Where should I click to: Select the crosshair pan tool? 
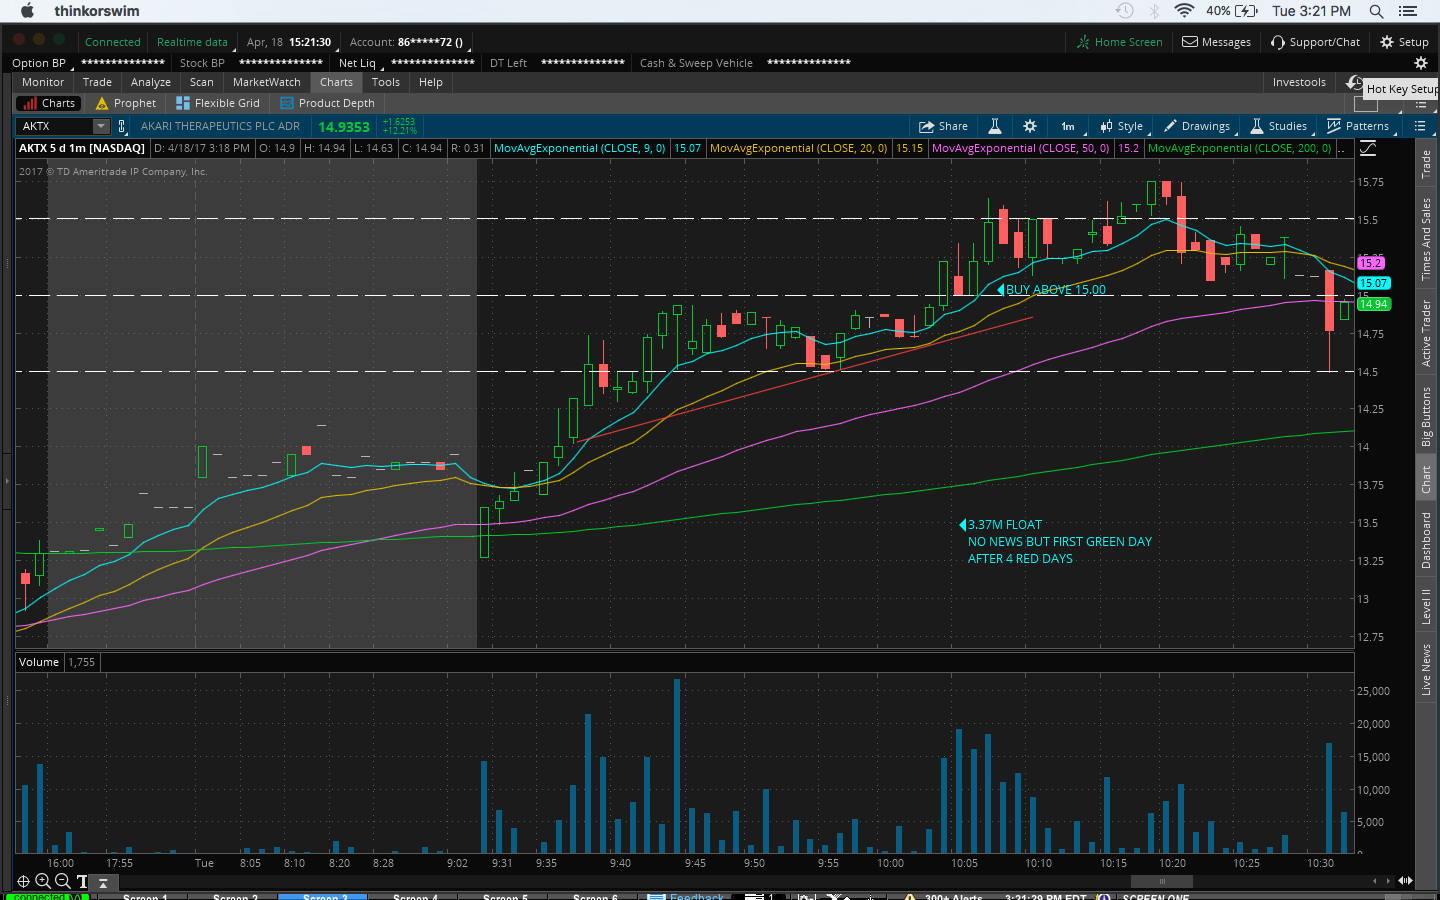coord(23,881)
